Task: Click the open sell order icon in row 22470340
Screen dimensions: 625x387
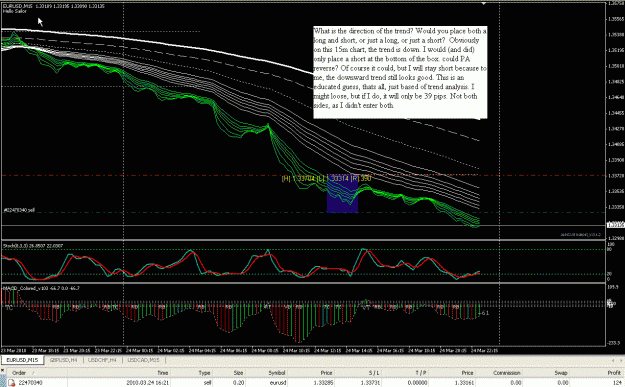Action: point(12,383)
